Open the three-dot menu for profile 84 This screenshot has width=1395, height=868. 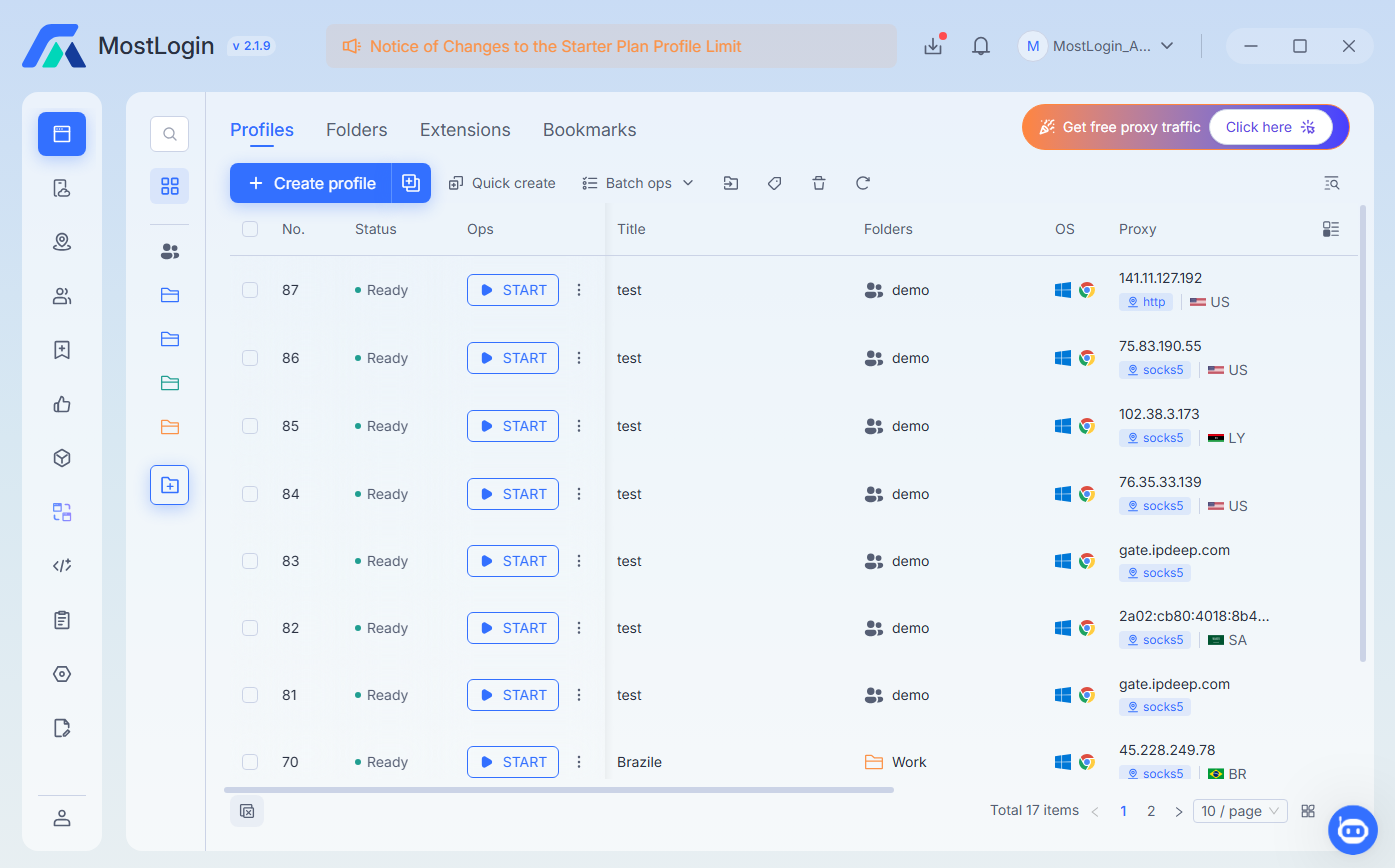tap(579, 494)
